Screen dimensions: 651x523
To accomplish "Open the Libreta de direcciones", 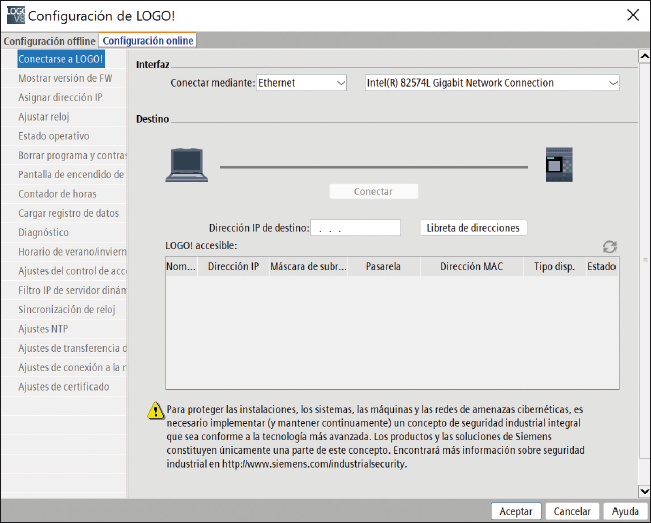I will click(473, 228).
